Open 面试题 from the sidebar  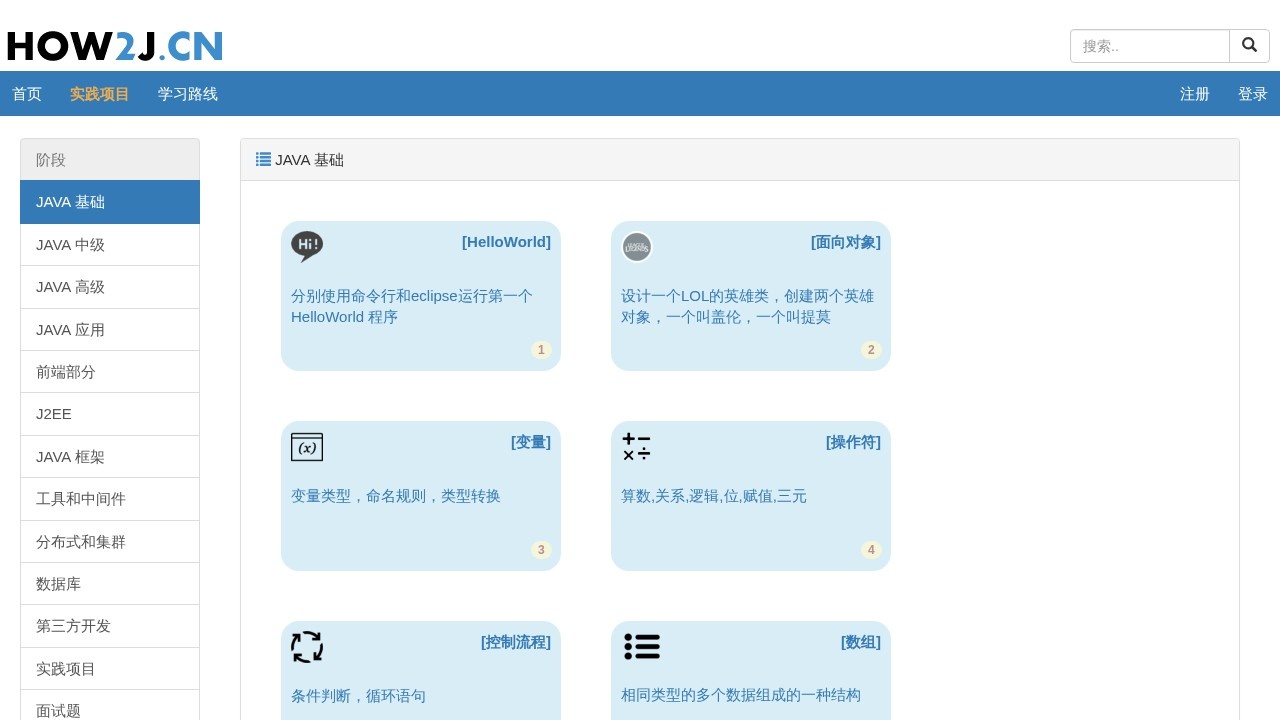pyautogui.click(x=58, y=710)
